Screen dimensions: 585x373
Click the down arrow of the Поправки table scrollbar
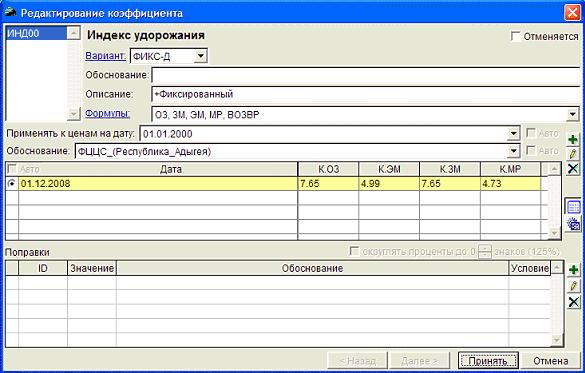point(557,340)
